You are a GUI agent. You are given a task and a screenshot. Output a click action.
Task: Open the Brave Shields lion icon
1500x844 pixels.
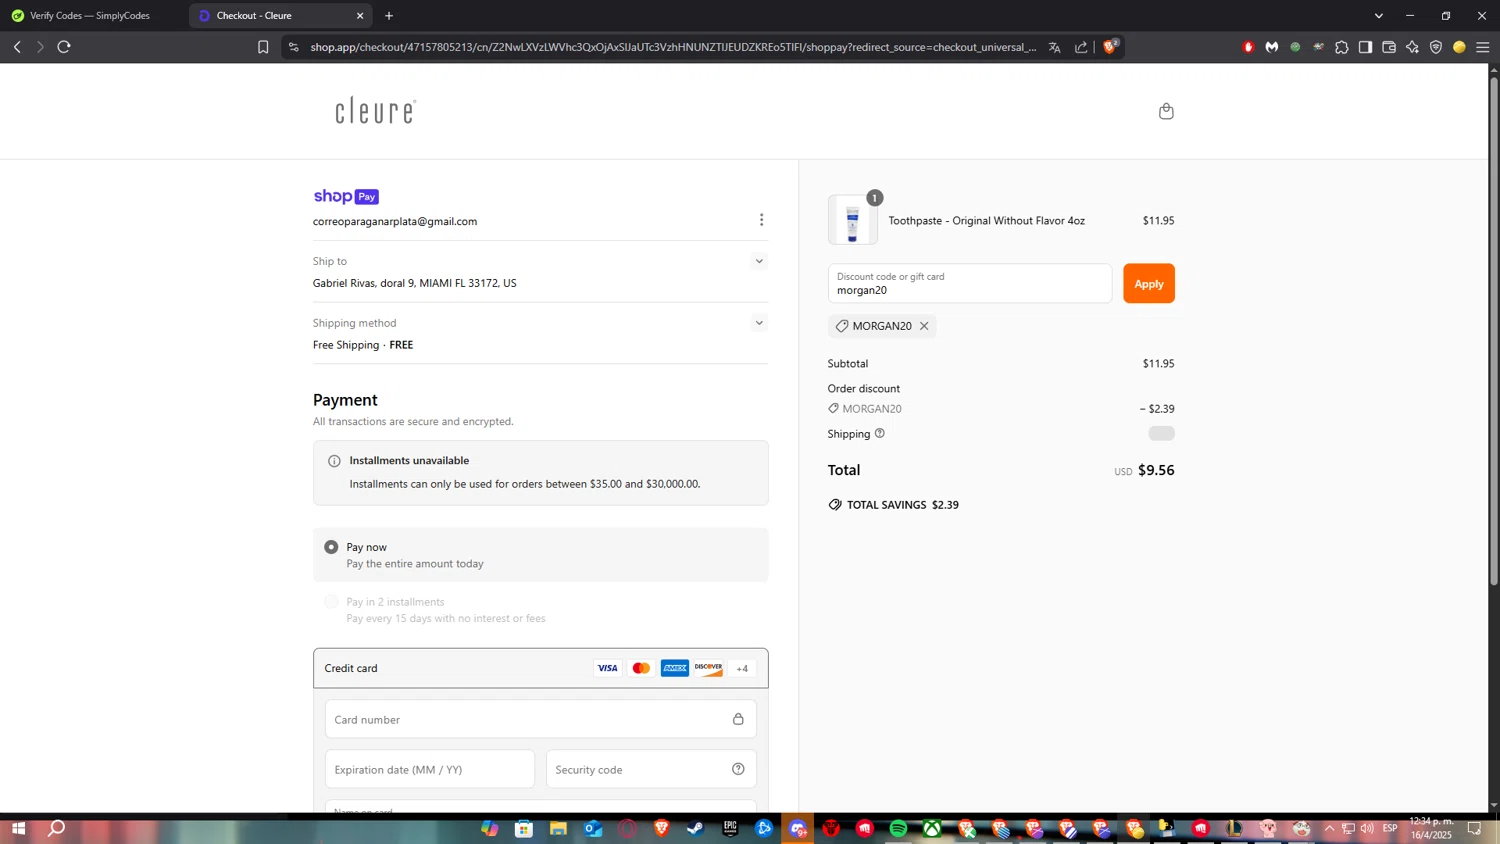point(1110,47)
